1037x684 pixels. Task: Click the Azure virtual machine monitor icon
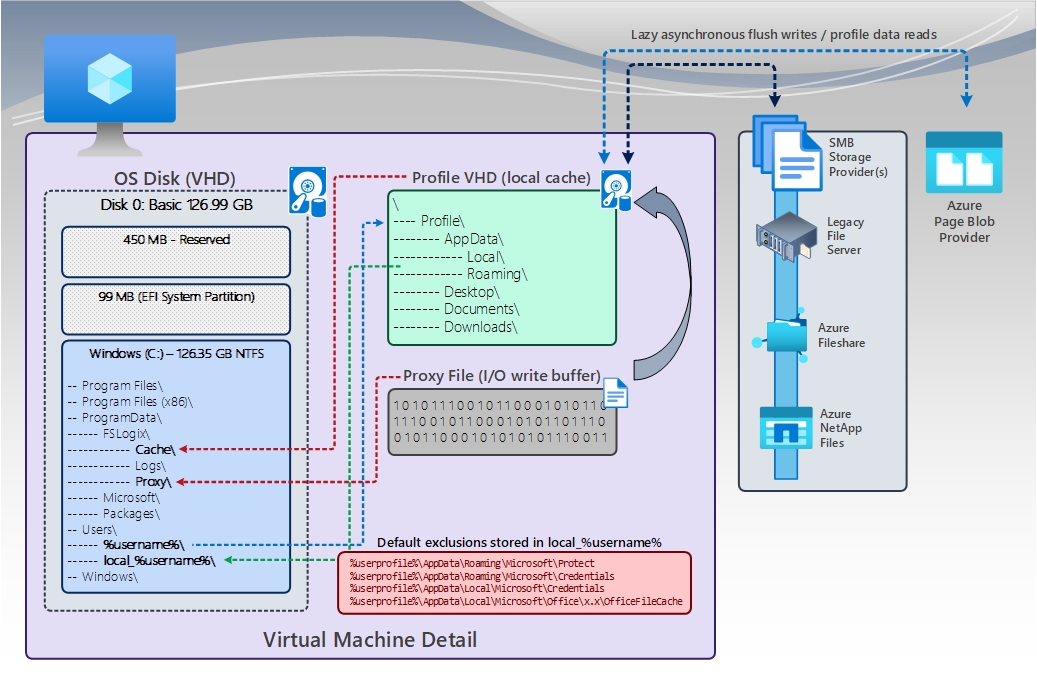110,95
